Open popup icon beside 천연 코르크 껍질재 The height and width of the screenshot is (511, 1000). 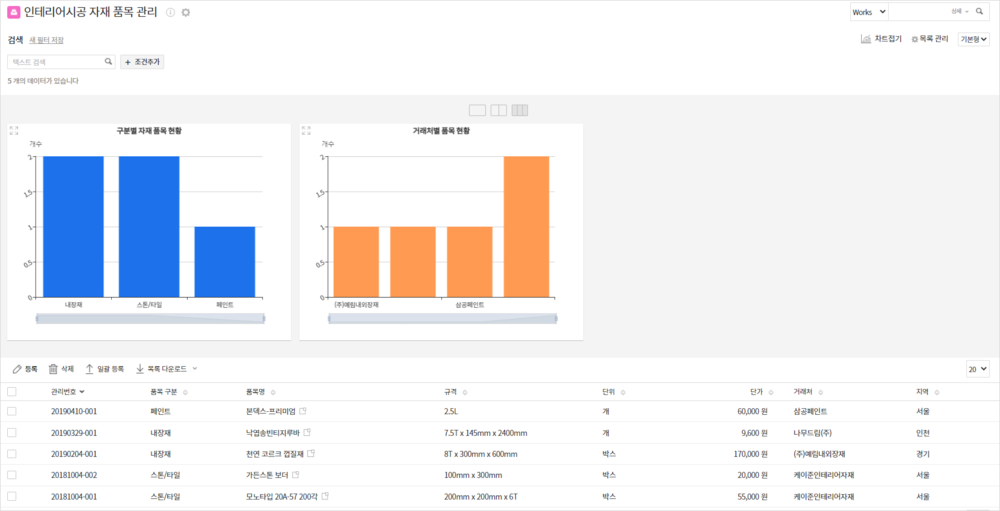[311, 454]
